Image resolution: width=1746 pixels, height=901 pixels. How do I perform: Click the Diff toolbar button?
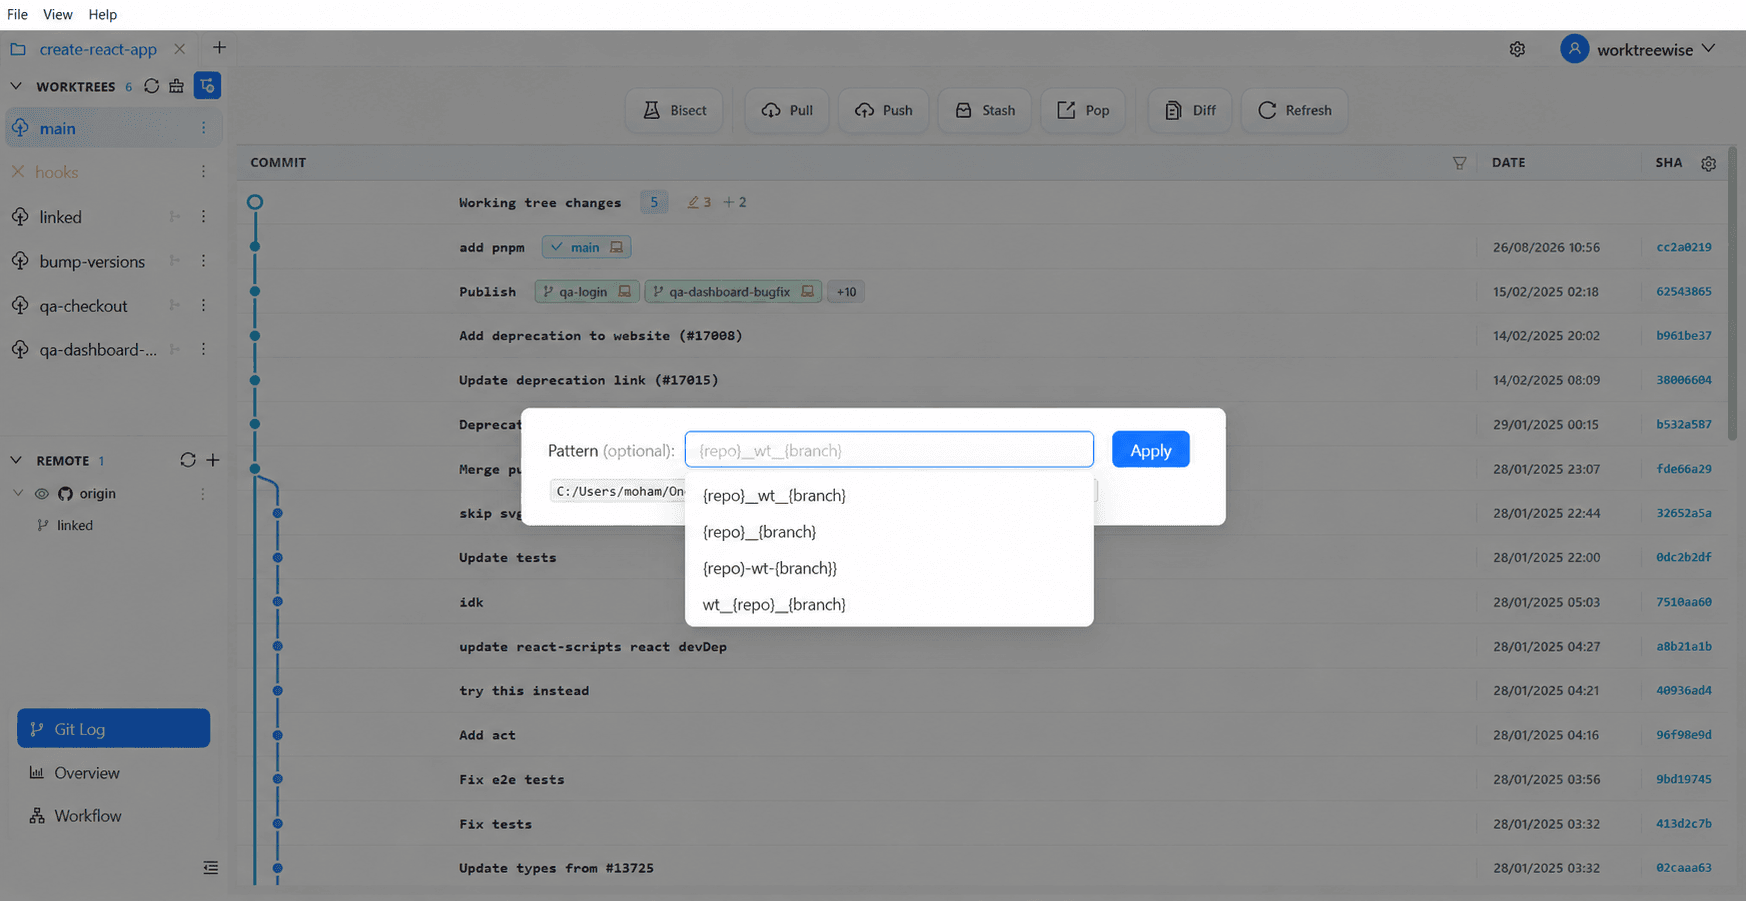click(x=1190, y=110)
